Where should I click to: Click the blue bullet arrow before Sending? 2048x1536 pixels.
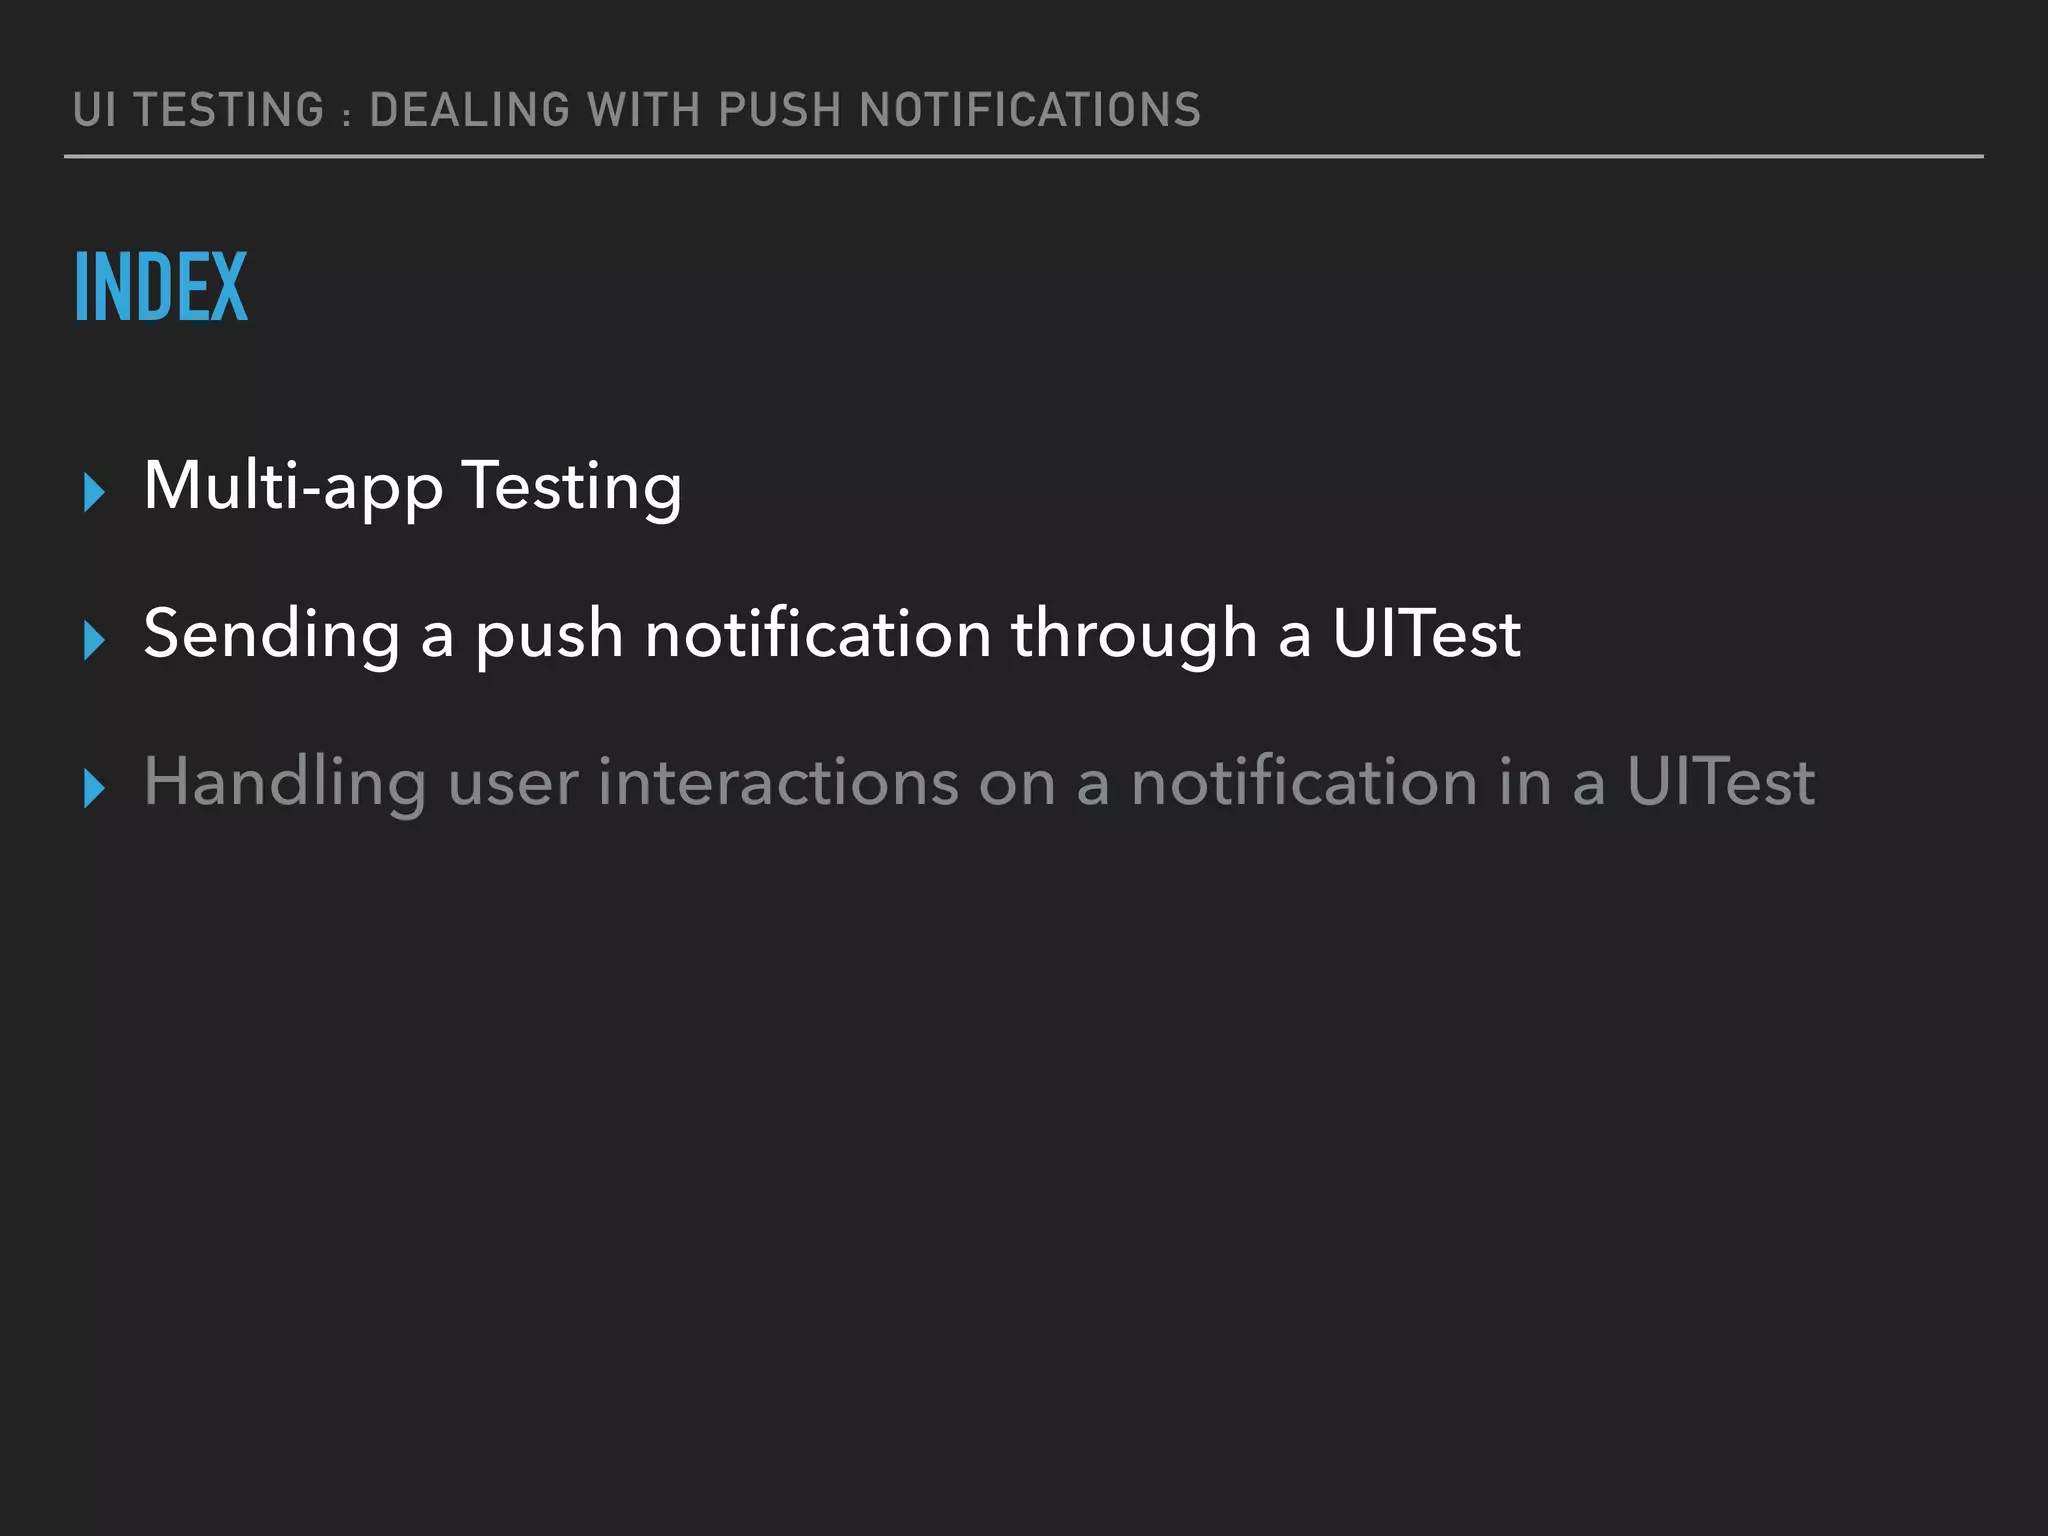click(94, 640)
